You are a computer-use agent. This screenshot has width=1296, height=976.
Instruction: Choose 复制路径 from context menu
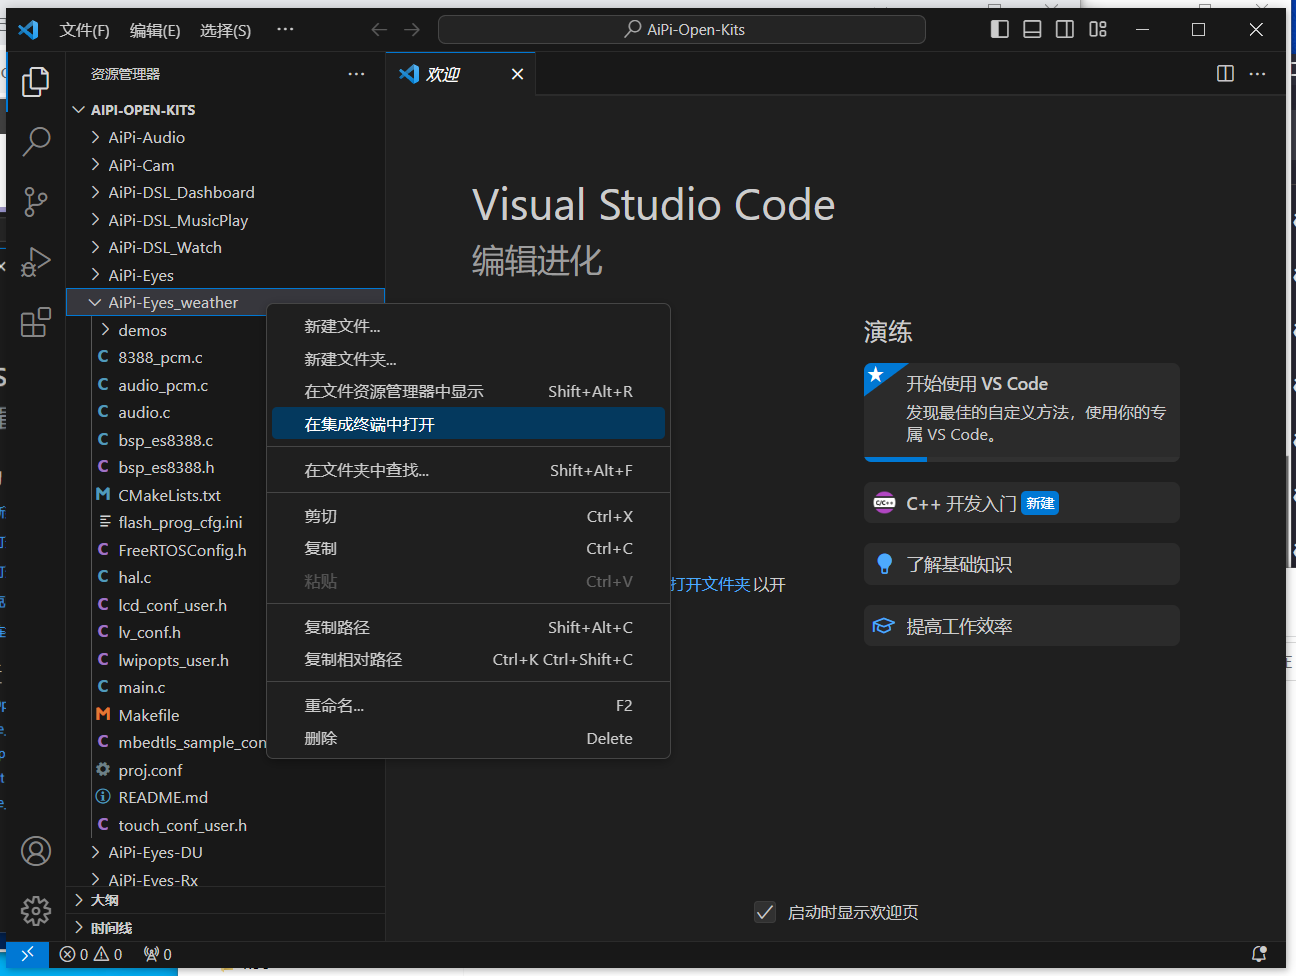[x=468, y=627]
